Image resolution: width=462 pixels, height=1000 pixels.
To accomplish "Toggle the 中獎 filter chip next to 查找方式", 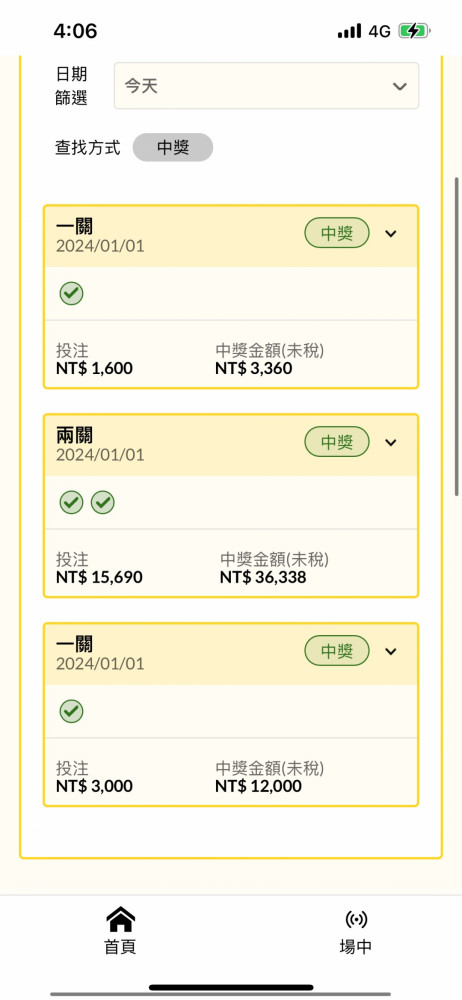I will point(173,147).
